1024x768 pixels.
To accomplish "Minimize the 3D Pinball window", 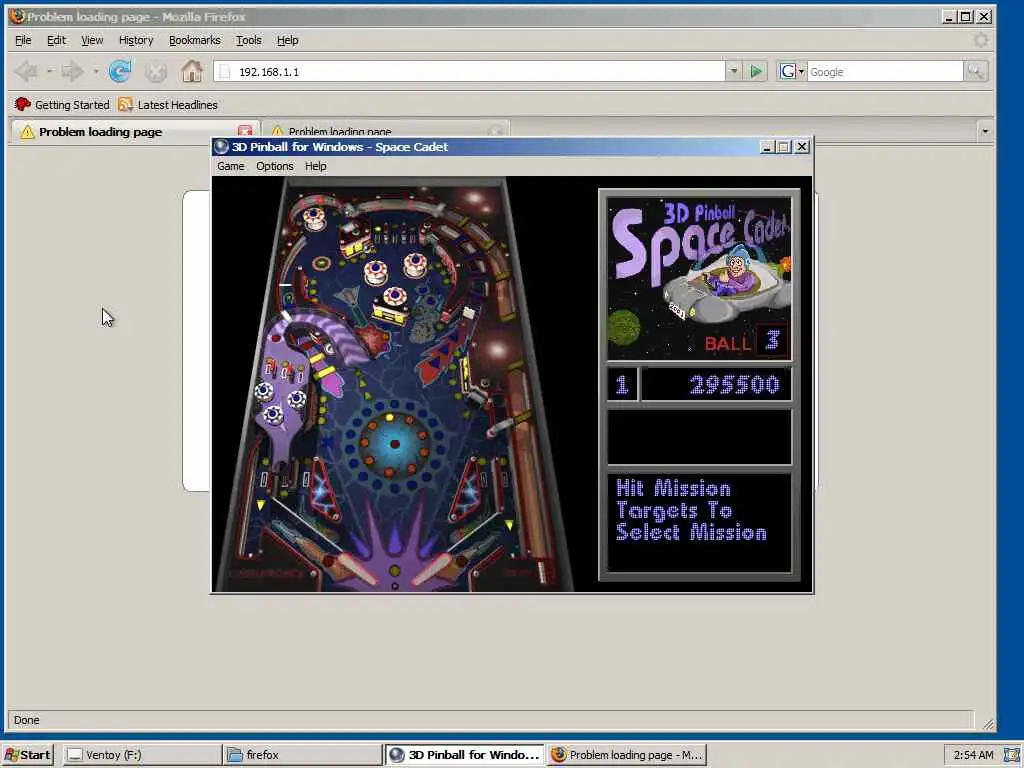I will point(767,147).
